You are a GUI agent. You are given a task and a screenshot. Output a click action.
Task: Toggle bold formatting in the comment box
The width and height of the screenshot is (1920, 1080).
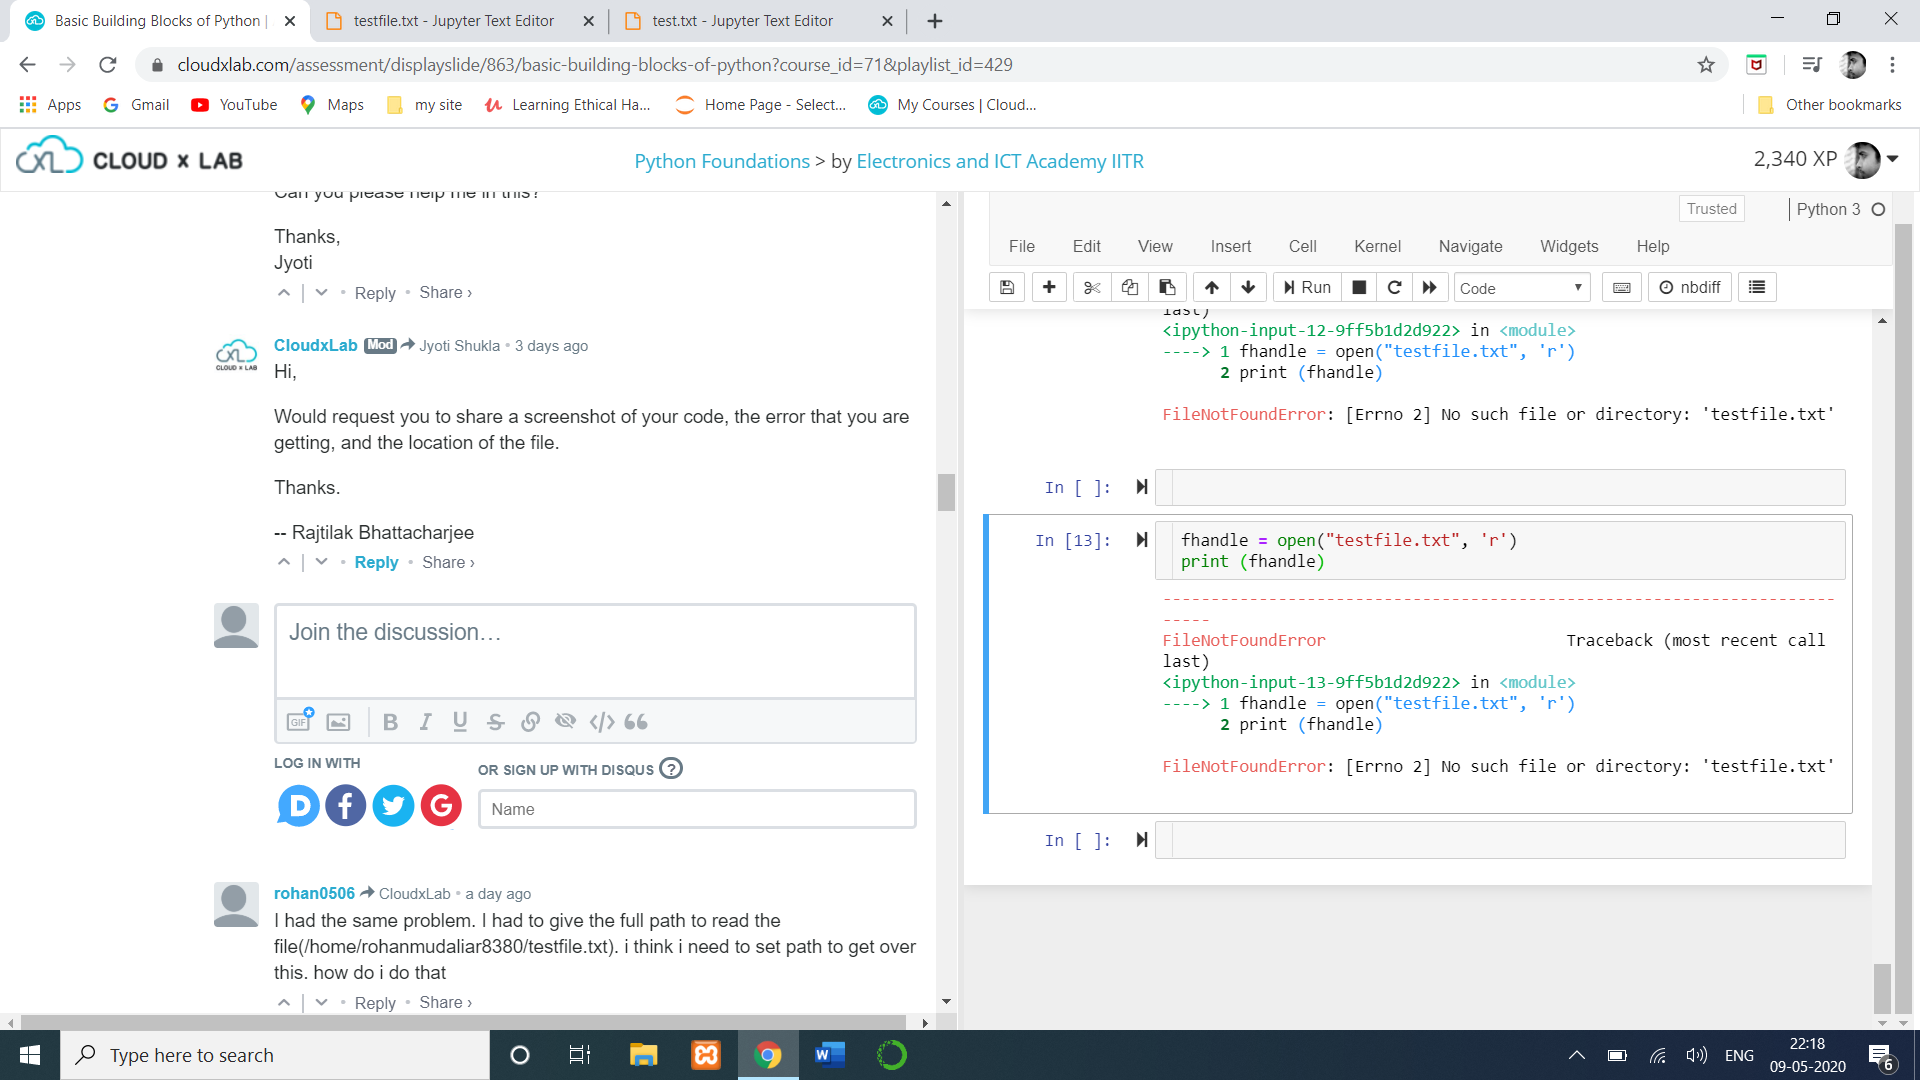point(390,722)
